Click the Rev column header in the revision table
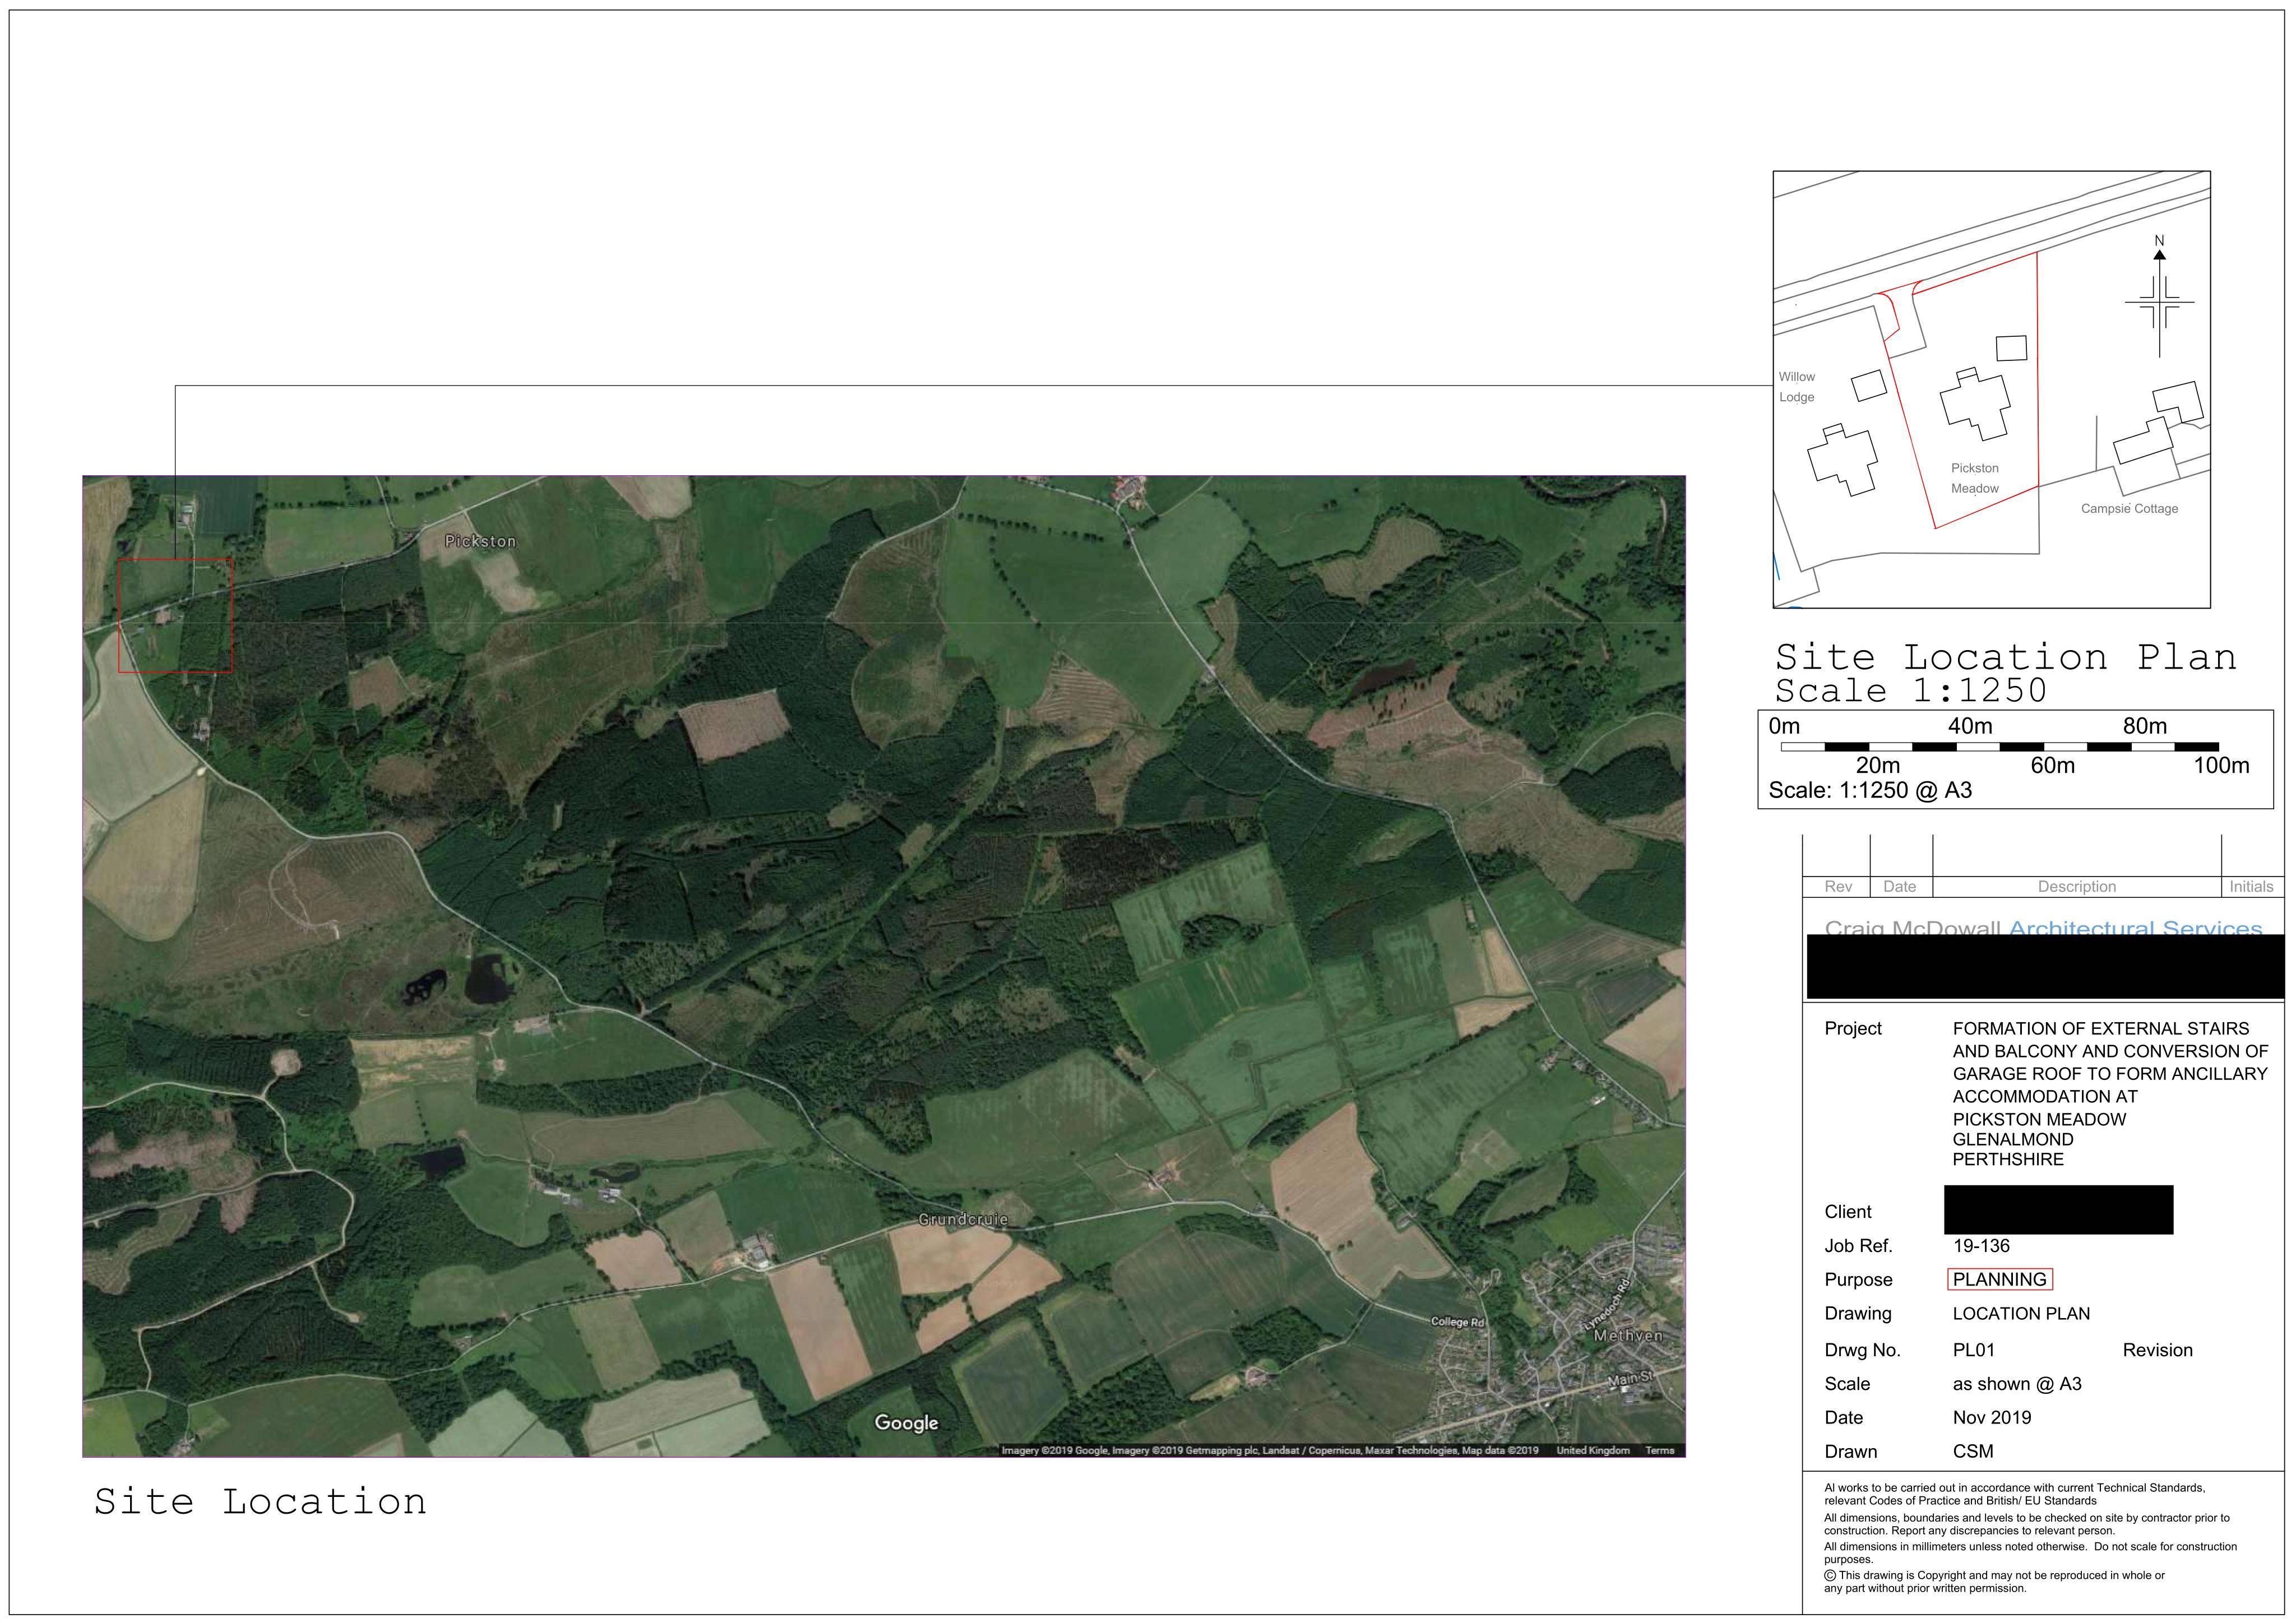The image size is (2296, 1623). click(x=1838, y=887)
